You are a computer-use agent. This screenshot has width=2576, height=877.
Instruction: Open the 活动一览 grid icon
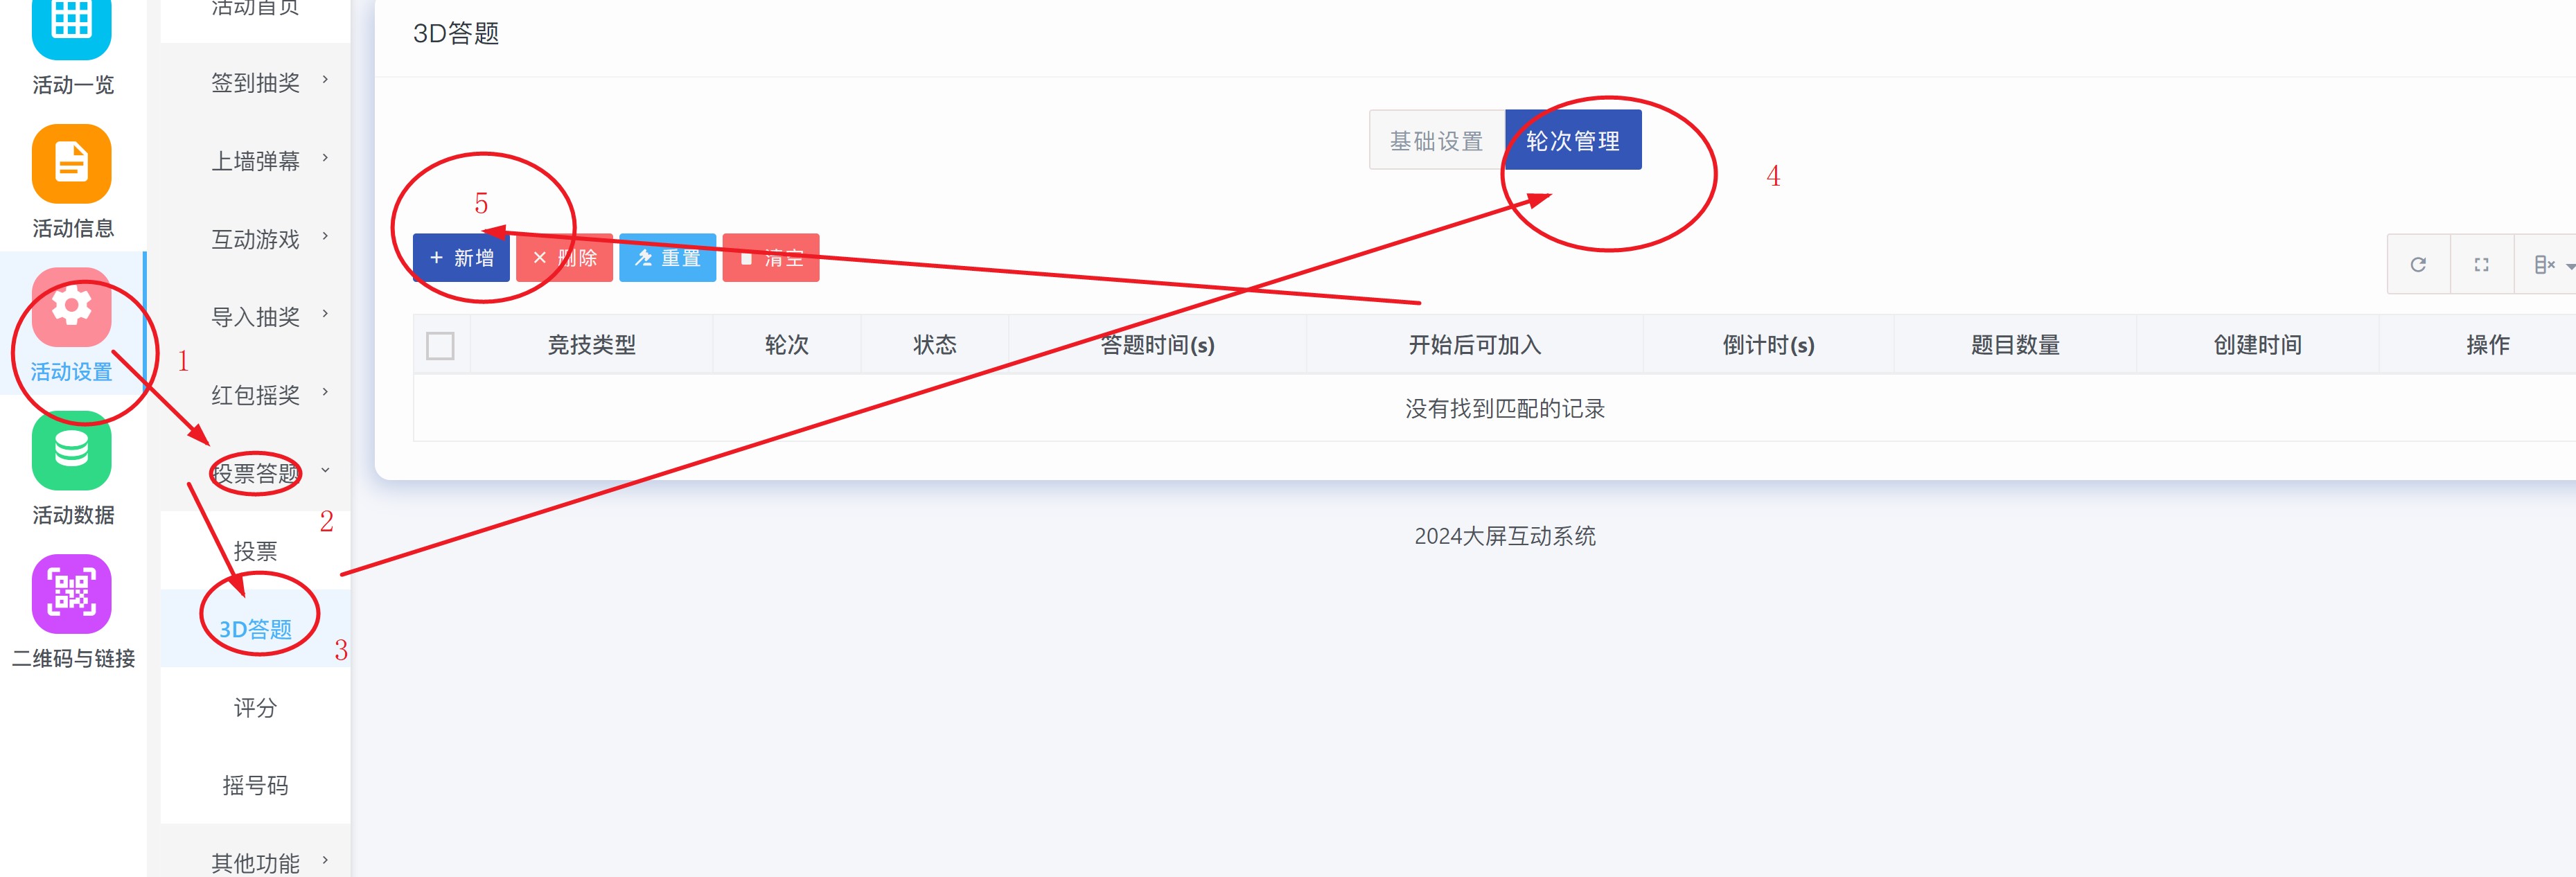coord(71,23)
